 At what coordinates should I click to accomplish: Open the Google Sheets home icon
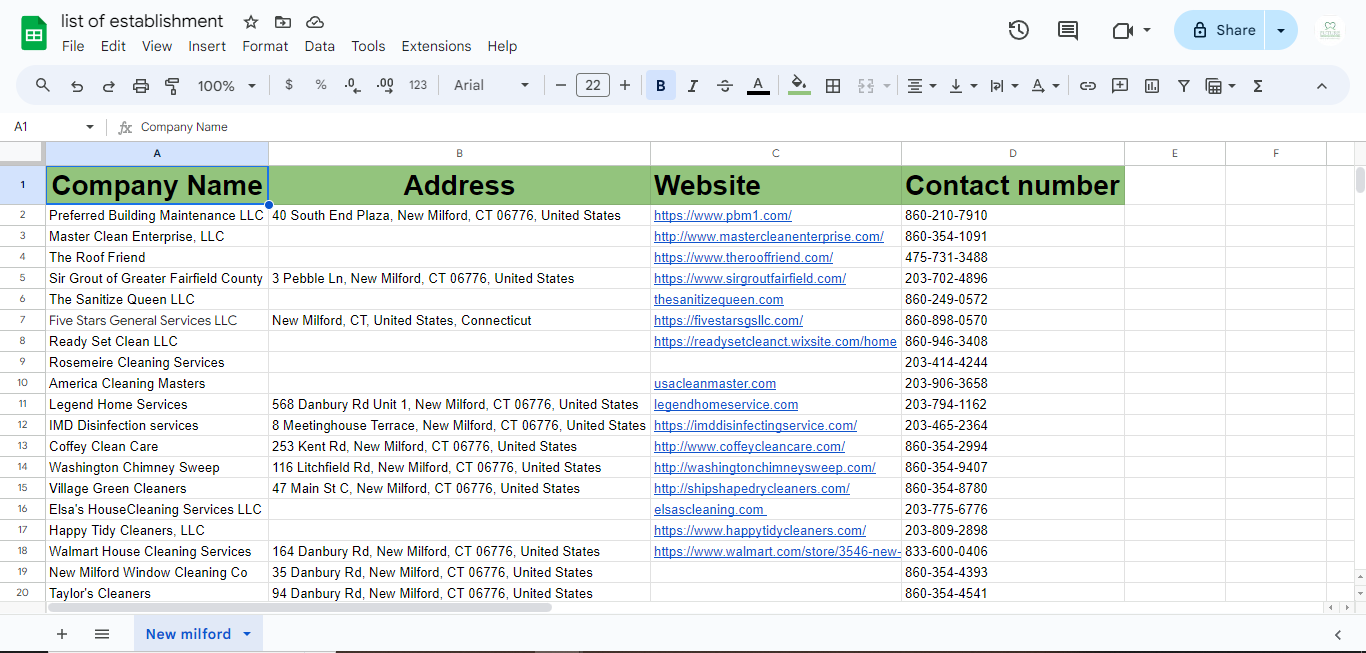coord(34,33)
